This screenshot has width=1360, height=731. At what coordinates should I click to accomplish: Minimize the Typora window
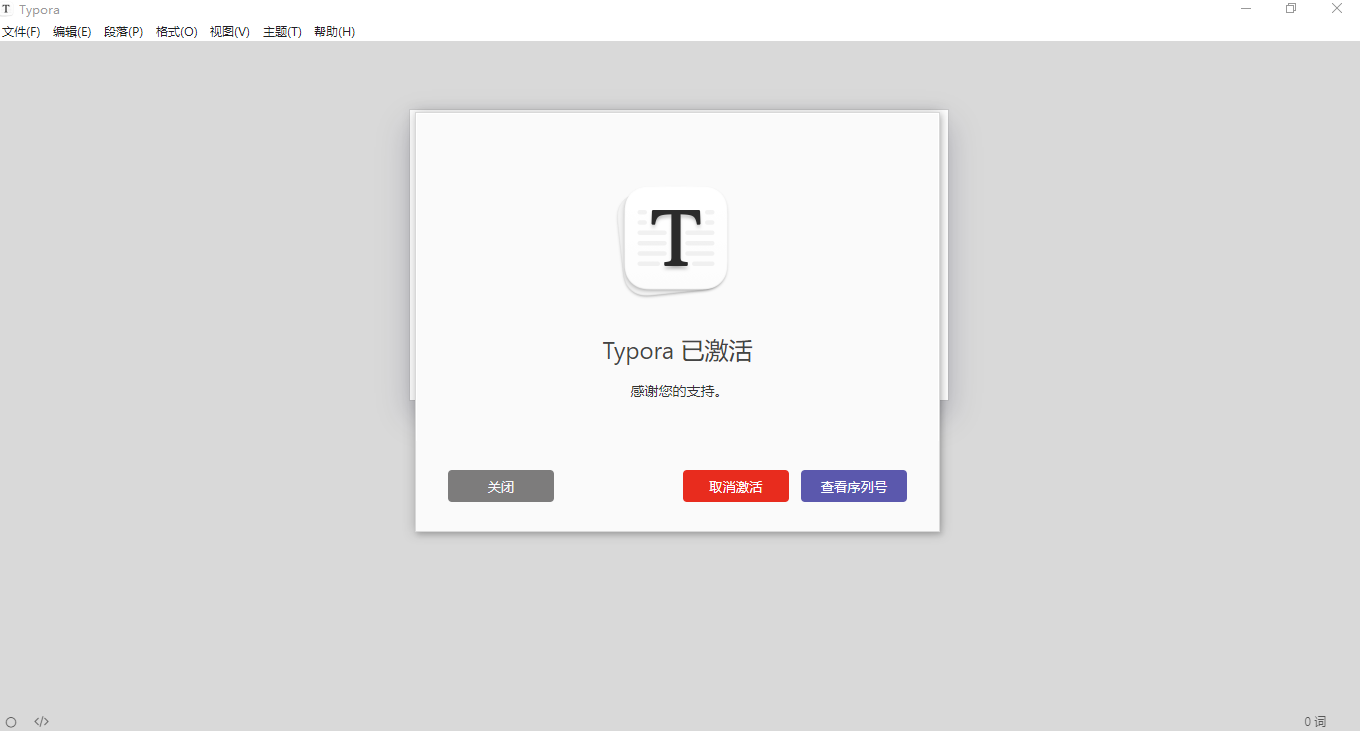1247,8
